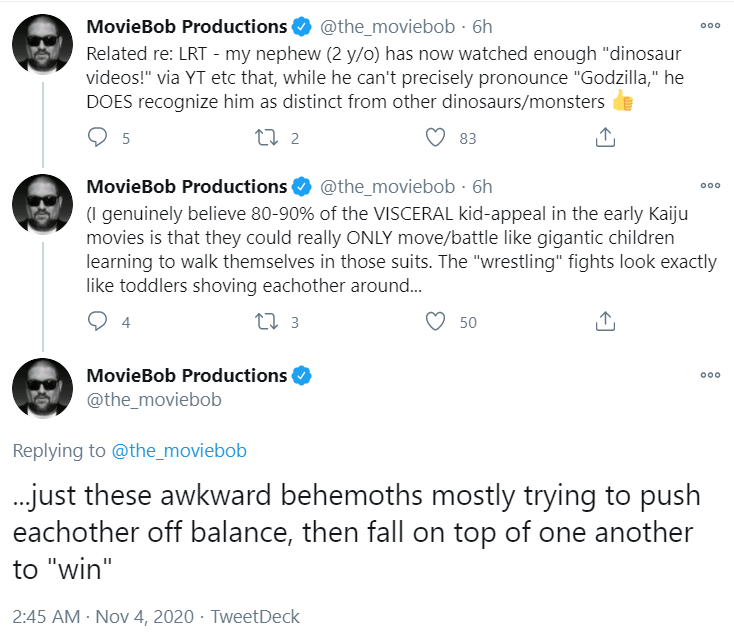Like the tweet with 50 likes
Viewport: 734px width, 638px height.
click(435, 322)
